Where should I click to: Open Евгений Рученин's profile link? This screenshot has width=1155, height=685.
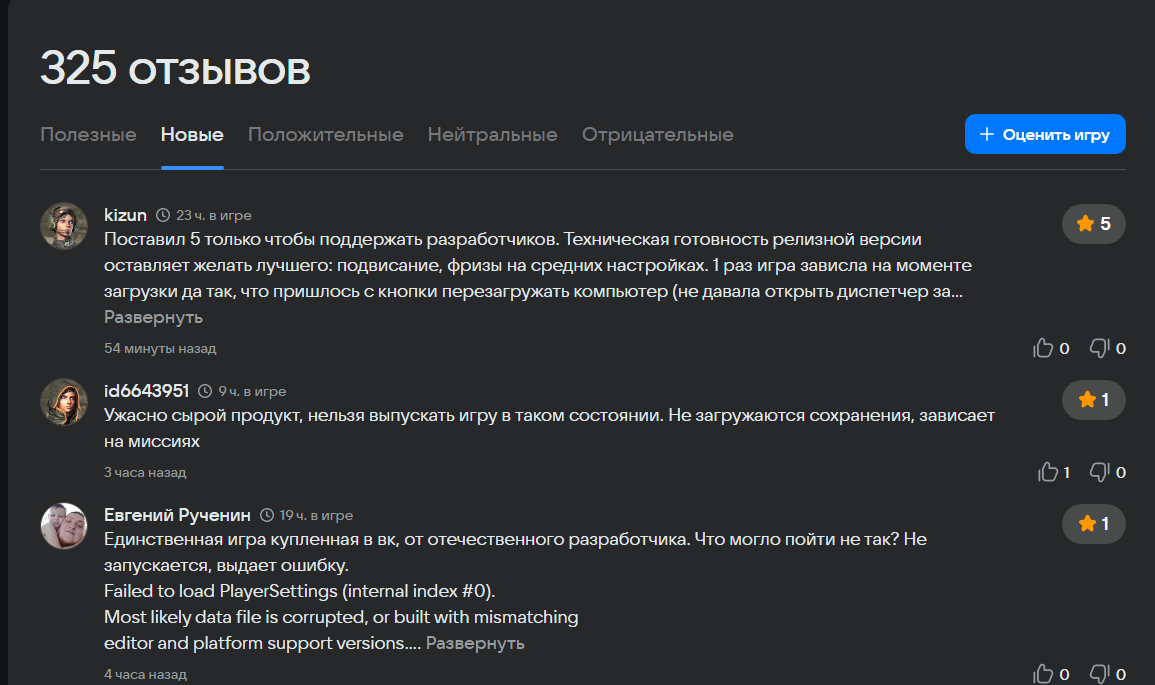click(x=177, y=515)
